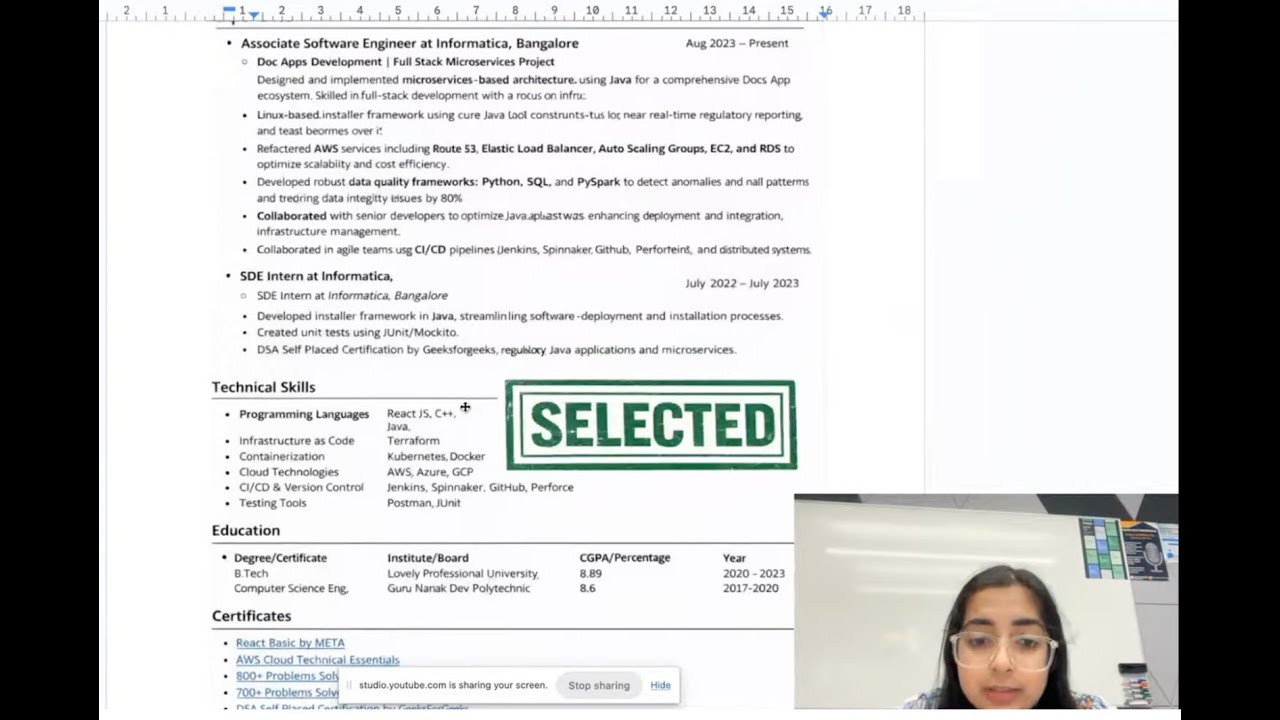Click 'Associate Software Engineer at Informatica, Bangalore' title
1280x720 pixels.
(409, 43)
